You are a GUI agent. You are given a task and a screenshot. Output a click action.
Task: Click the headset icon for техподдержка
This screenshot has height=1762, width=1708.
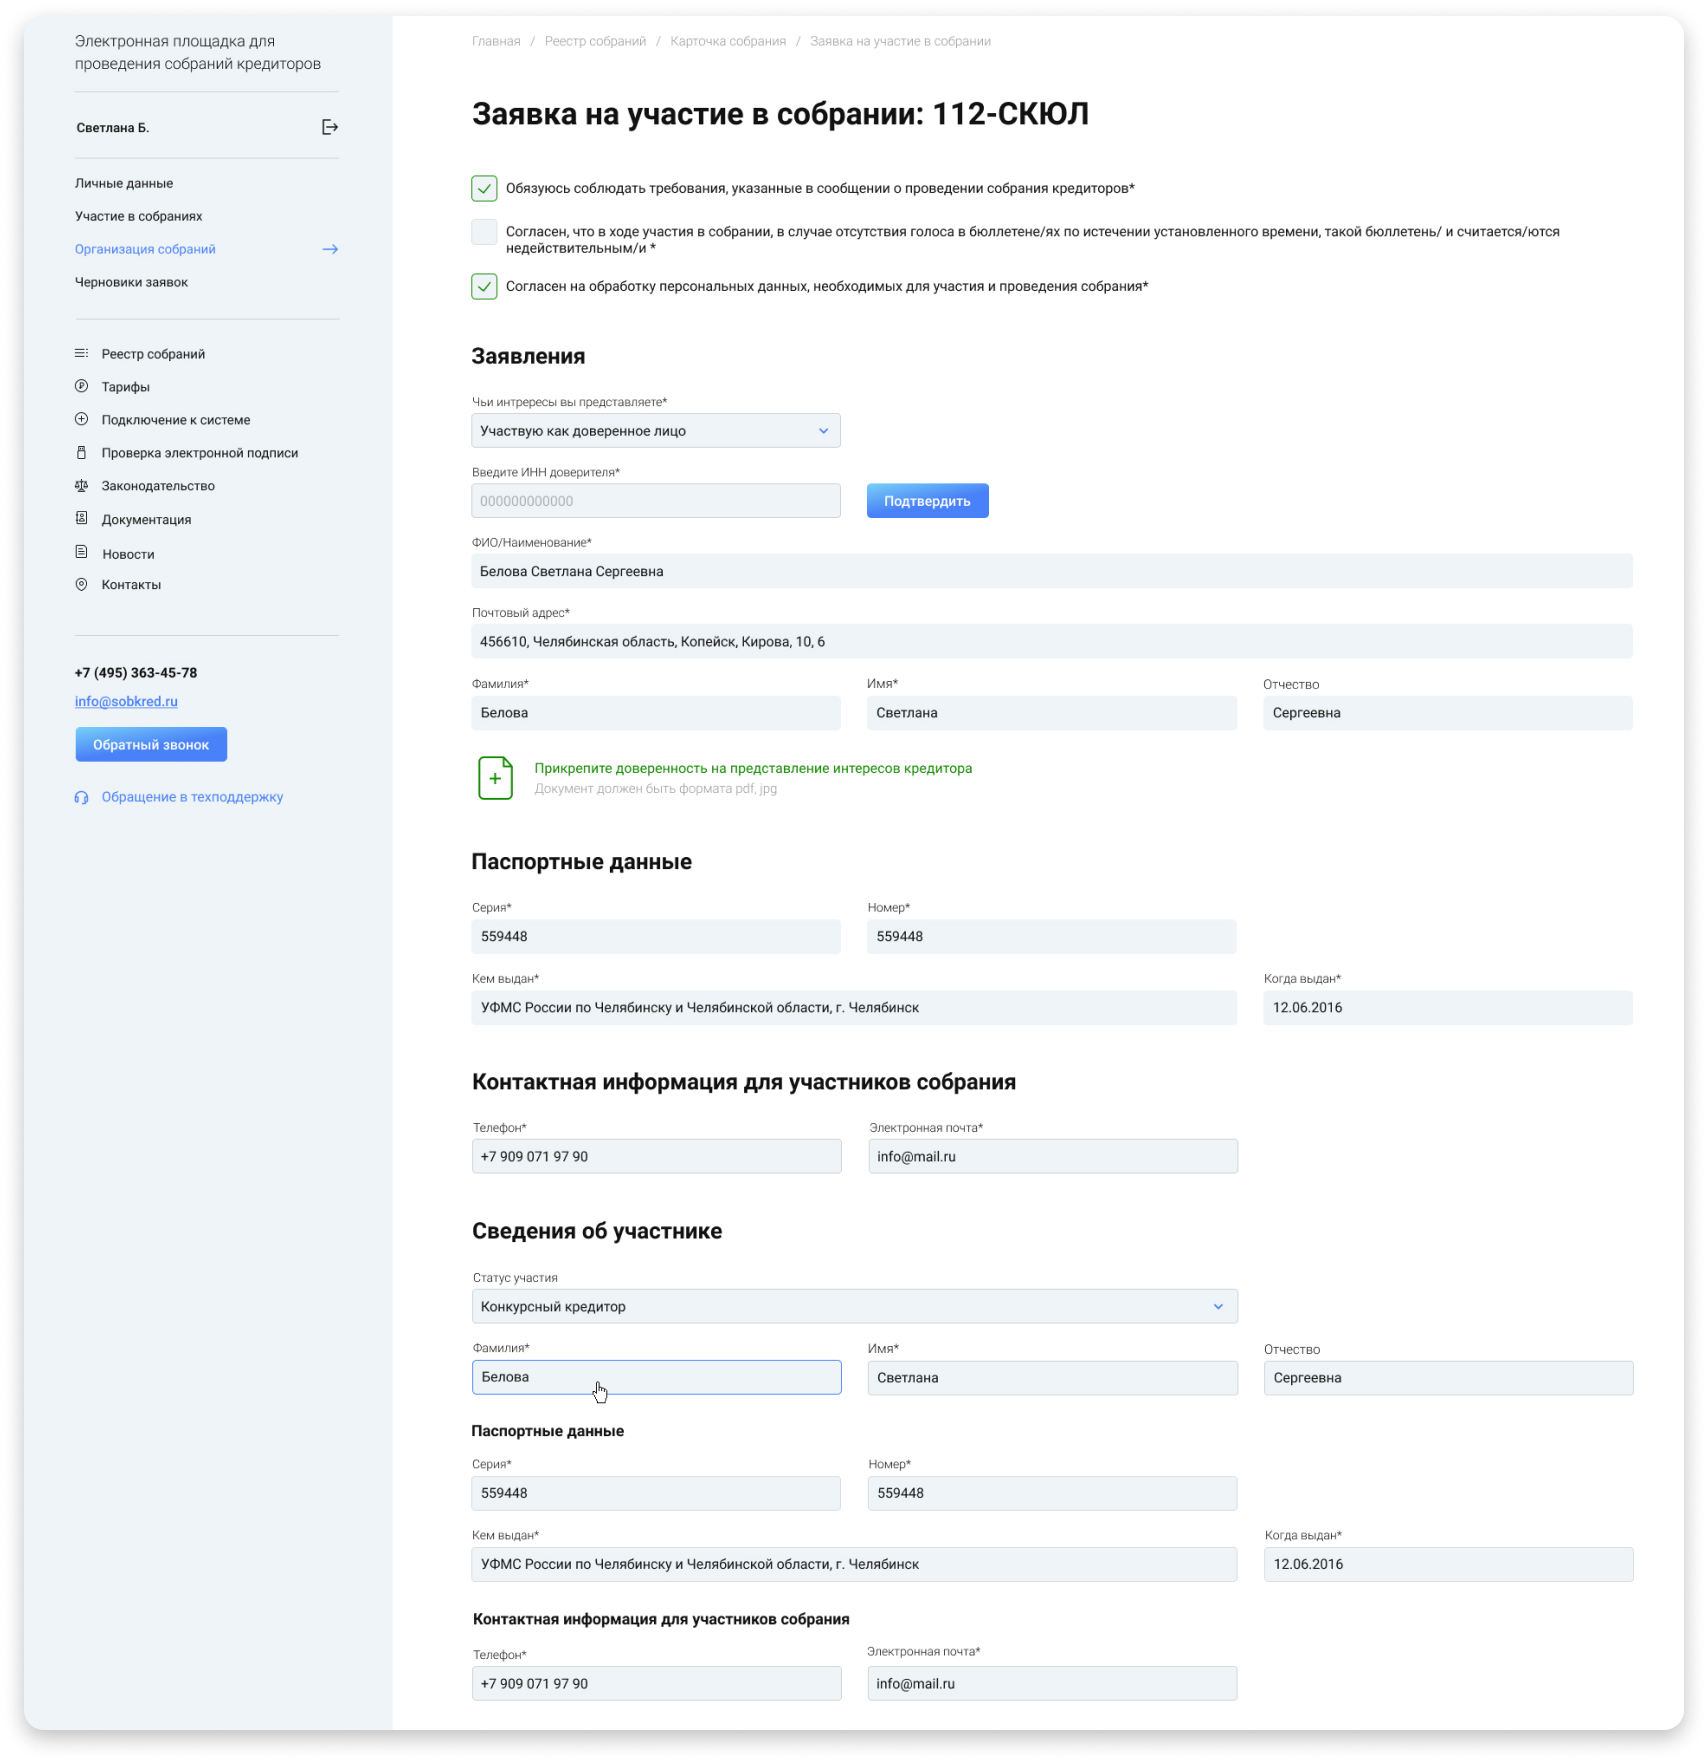pyautogui.click(x=82, y=798)
